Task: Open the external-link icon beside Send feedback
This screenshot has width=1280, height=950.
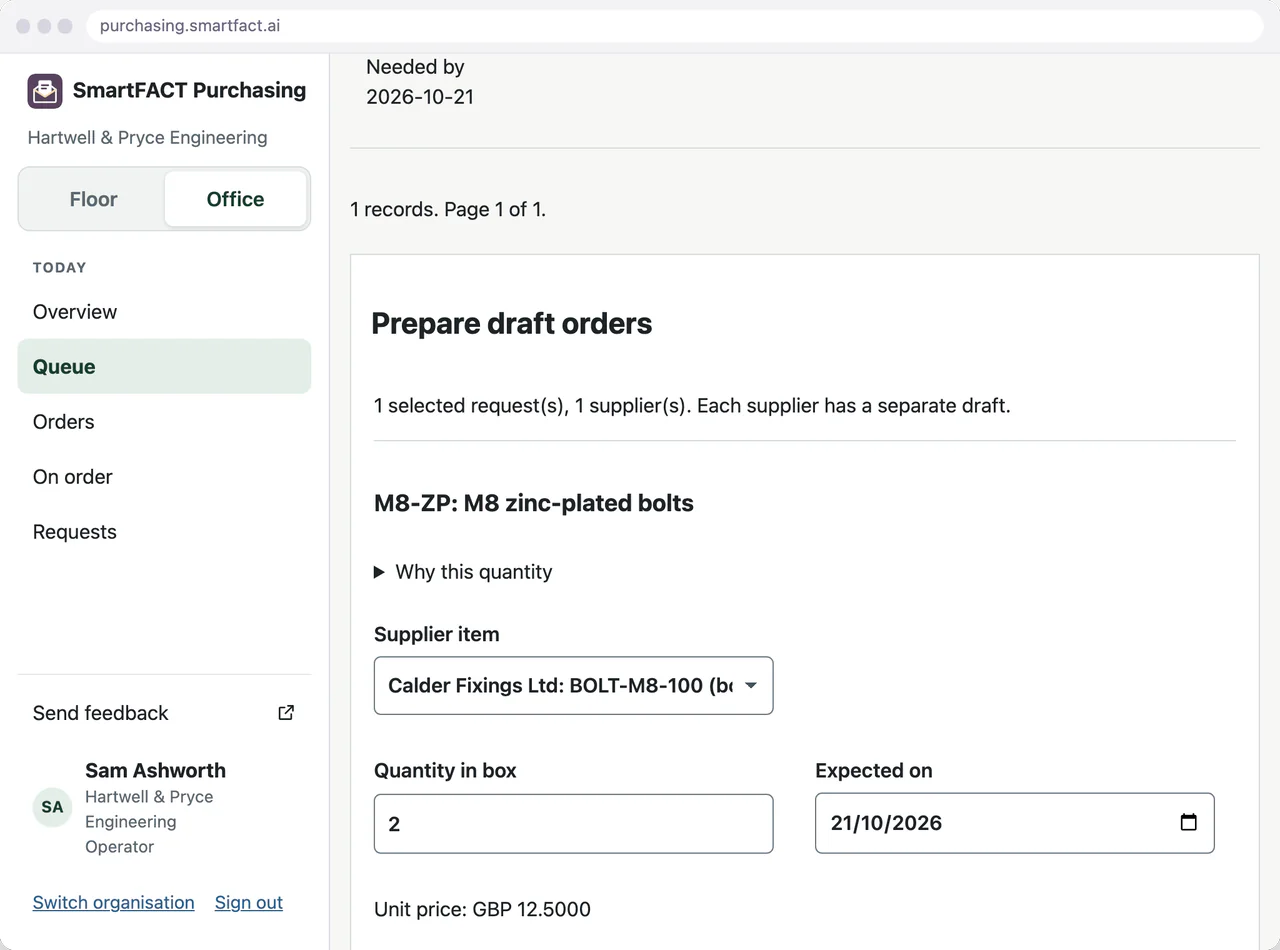Action: 286,713
